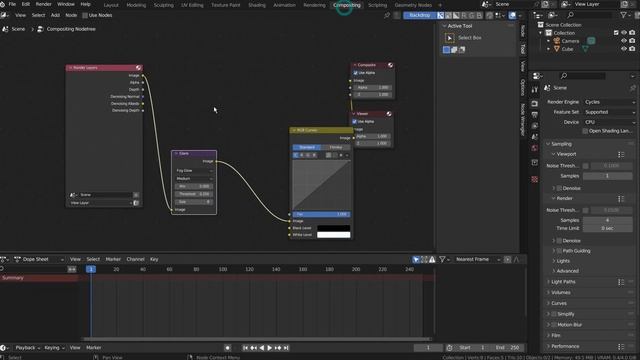The image size is (640, 360).
Task: Open the Texture properties tab icon
Action: [x=535, y=179]
